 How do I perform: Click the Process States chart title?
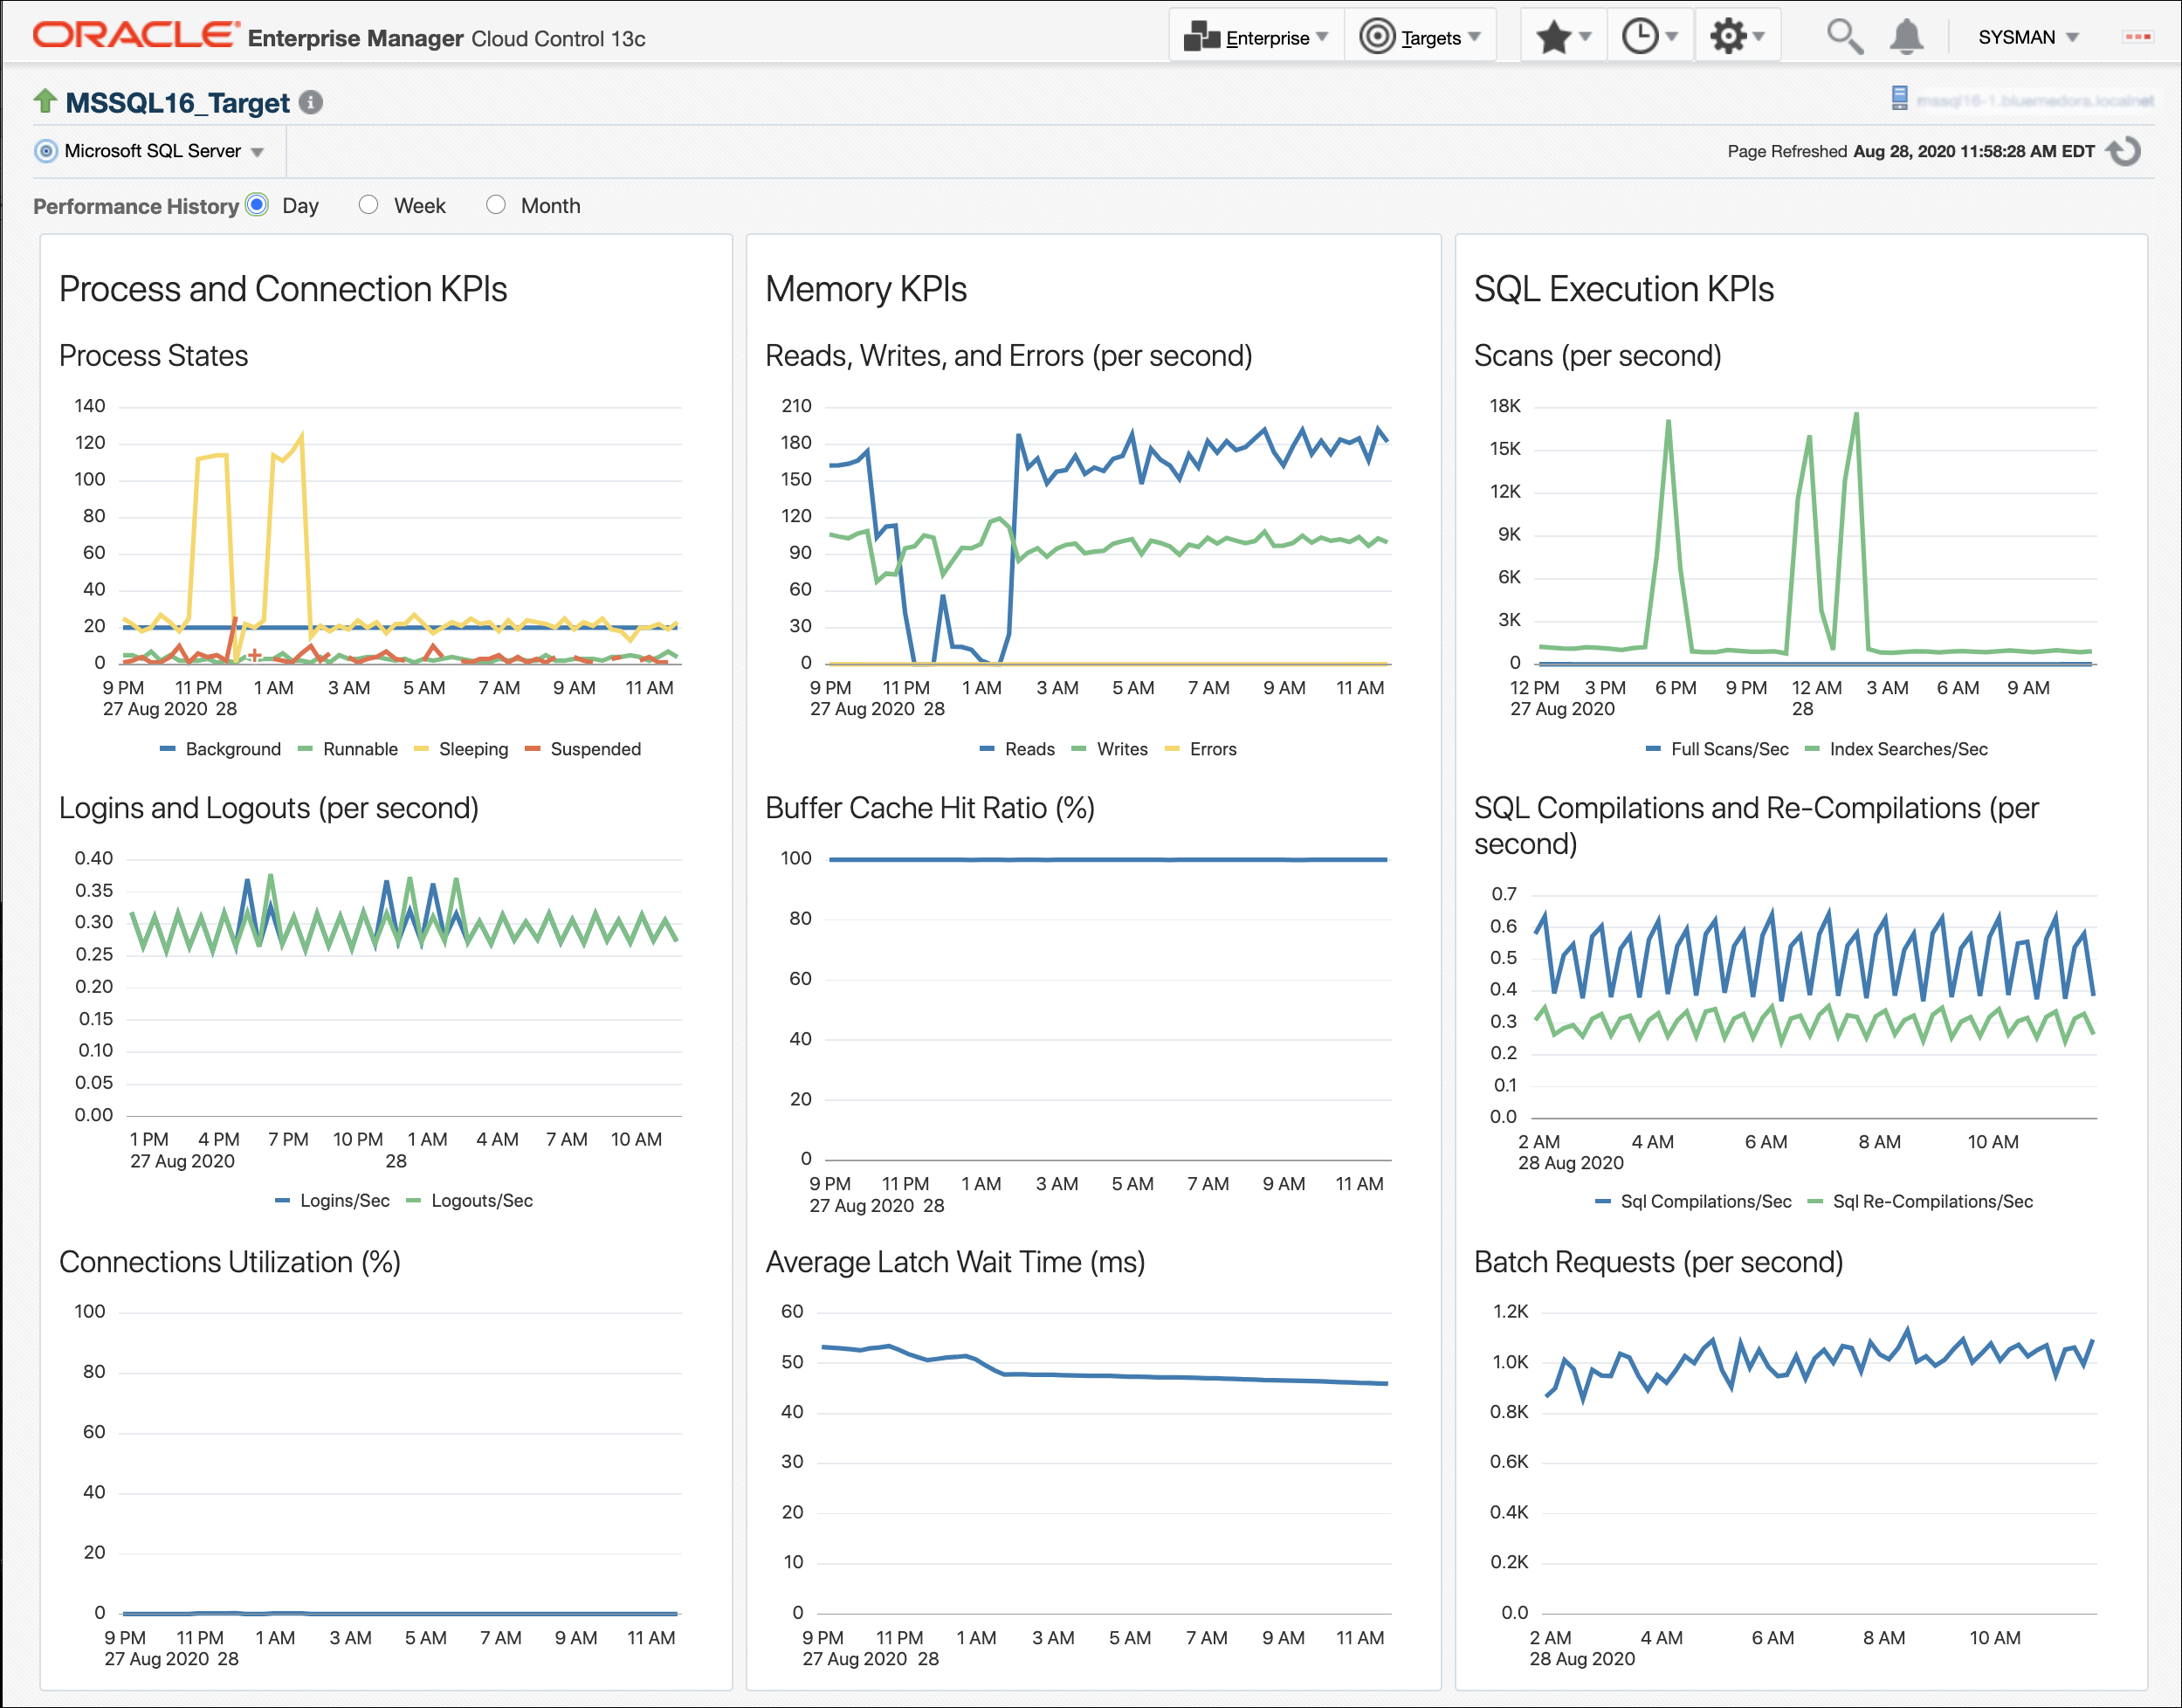154,356
